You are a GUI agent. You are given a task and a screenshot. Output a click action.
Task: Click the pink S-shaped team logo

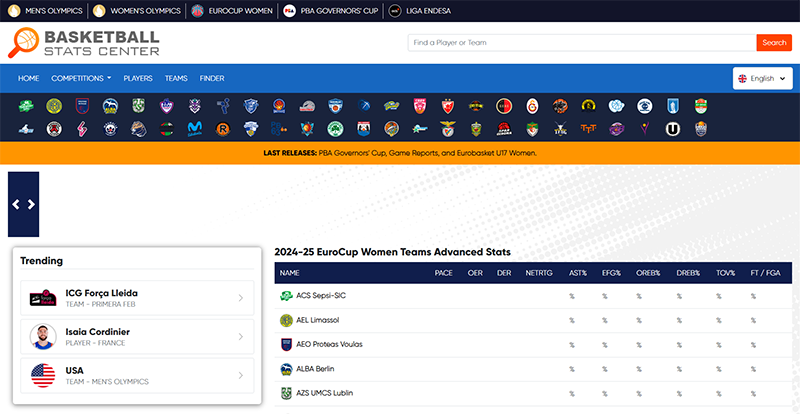[82, 129]
